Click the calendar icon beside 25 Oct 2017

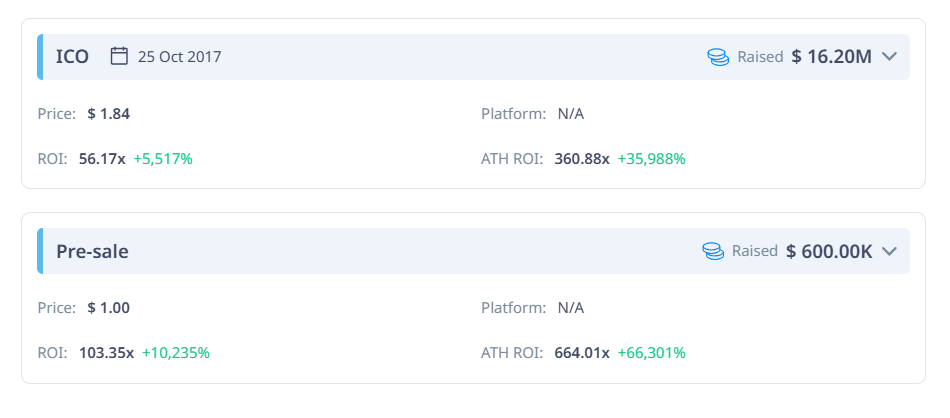[x=119, y=56]
